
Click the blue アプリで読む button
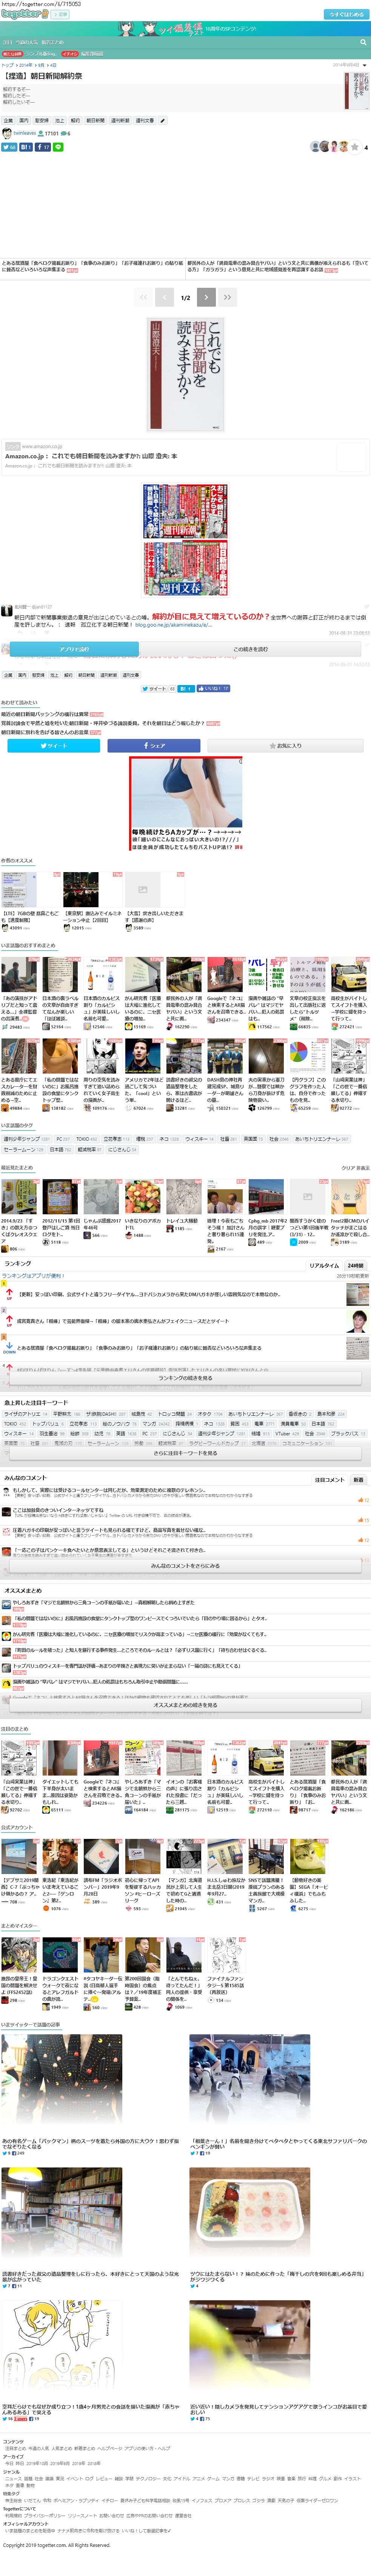tap(74, 649)
